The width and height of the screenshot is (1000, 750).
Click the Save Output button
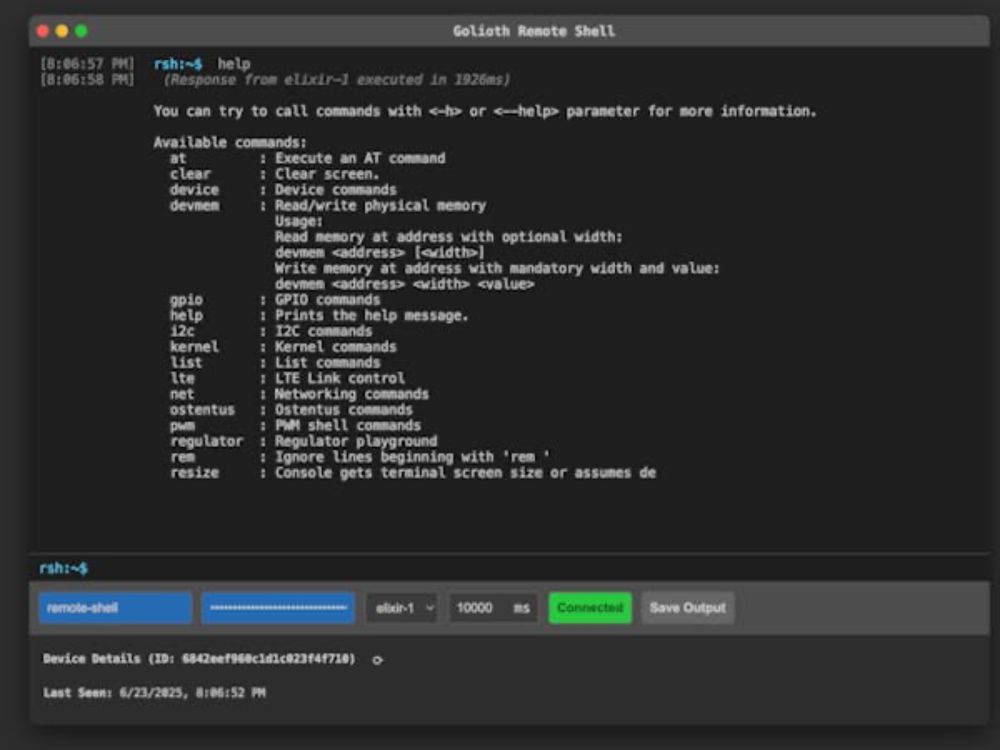click(x=688, y=608)
